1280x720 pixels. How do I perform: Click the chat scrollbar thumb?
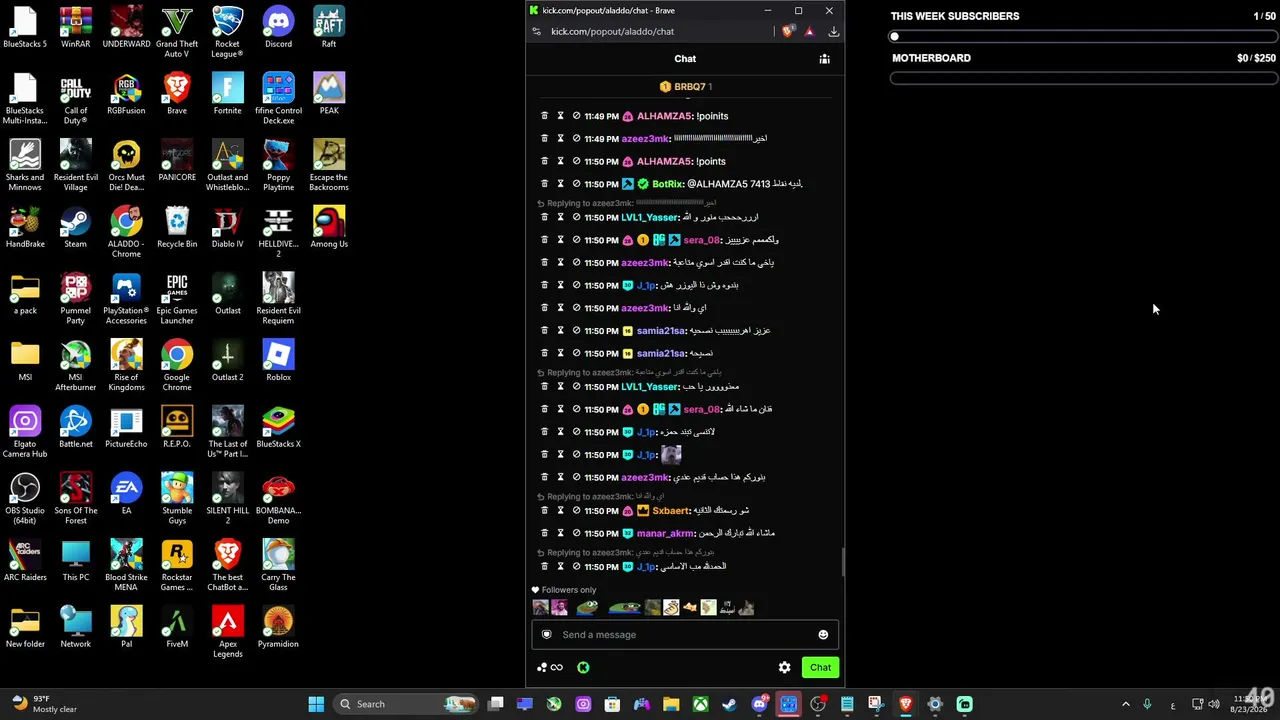[842, 562]
